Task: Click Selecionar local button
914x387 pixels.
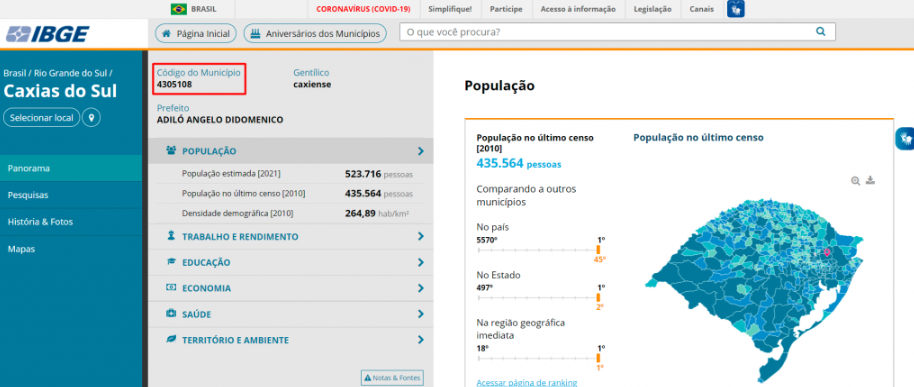Action: [x=42, y=117]
